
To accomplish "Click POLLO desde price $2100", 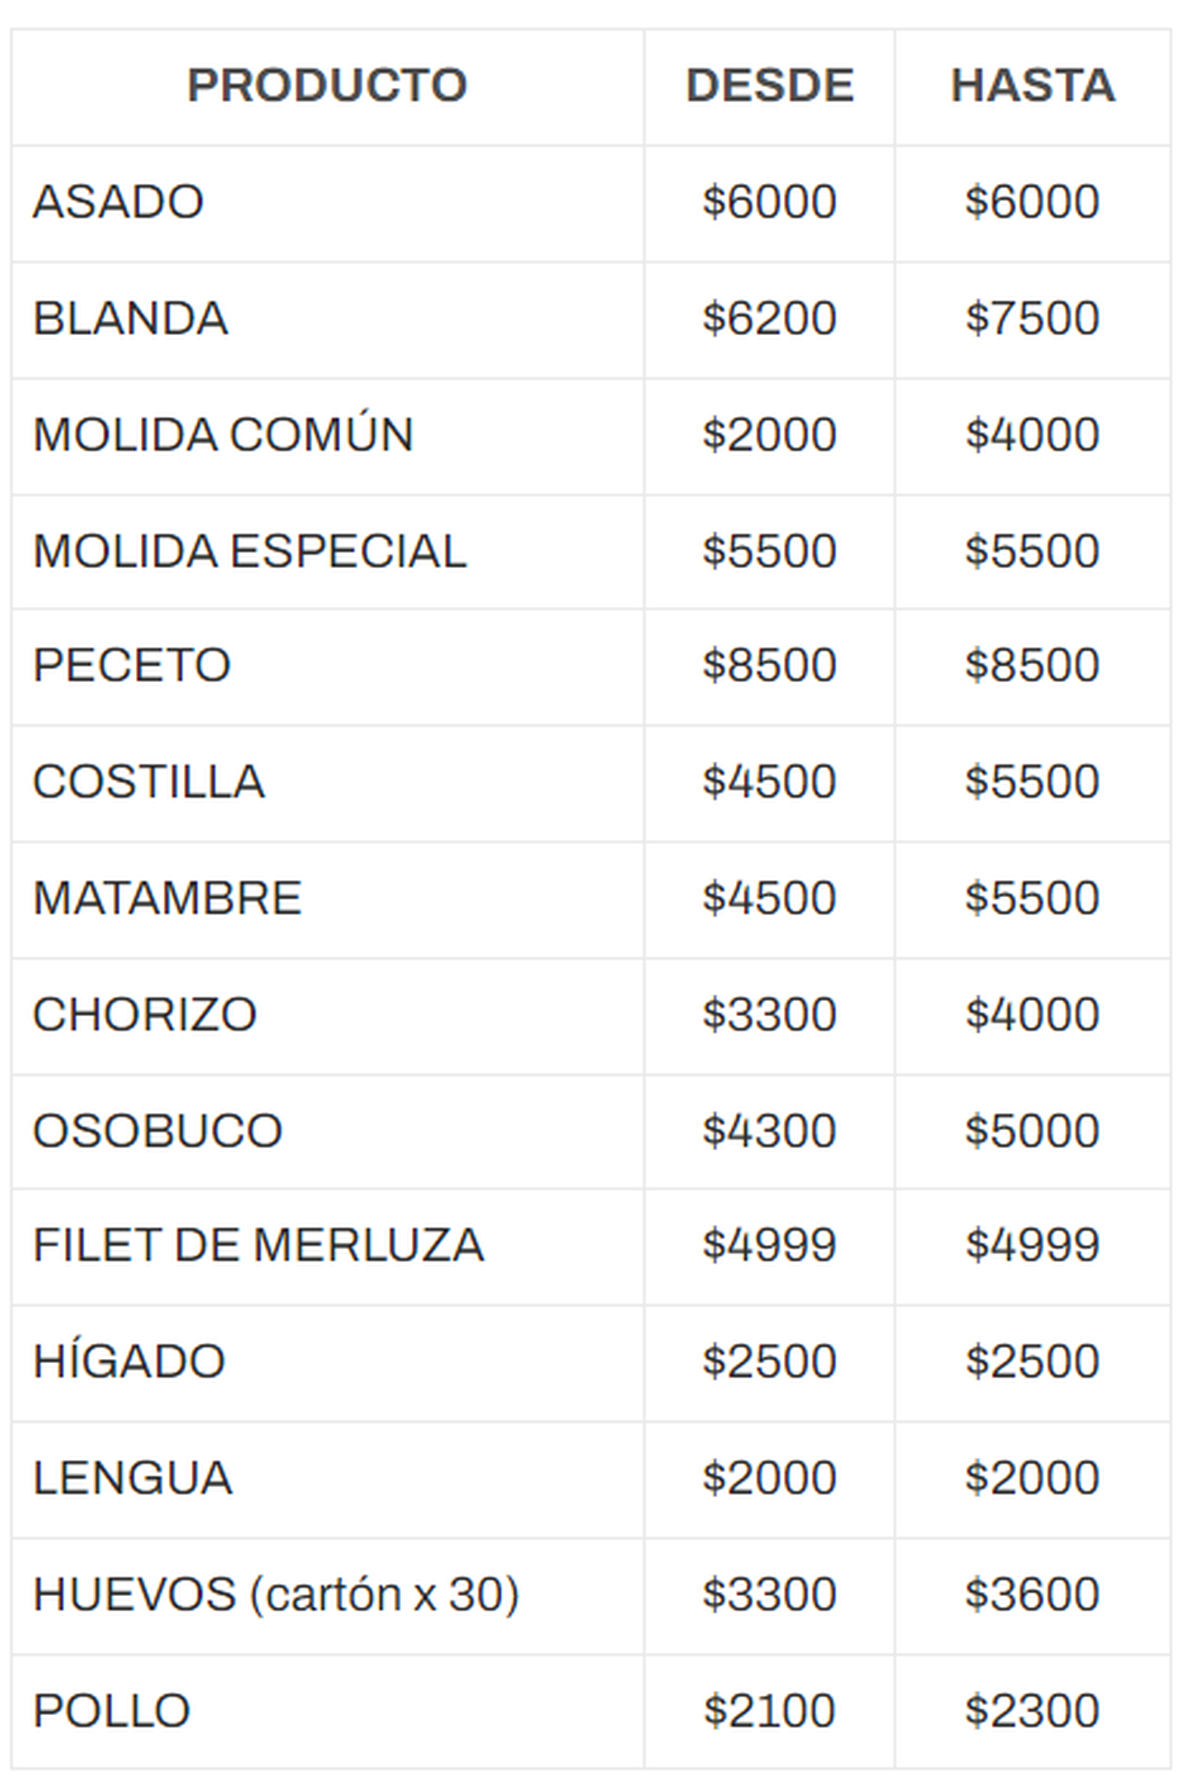I will click(x=769, y=1710).
